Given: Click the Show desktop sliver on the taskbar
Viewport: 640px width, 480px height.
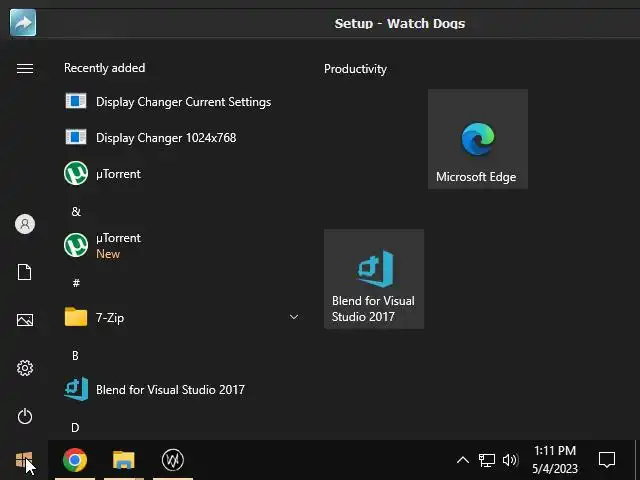Looking at the screenshot, I should pos(637,460).
